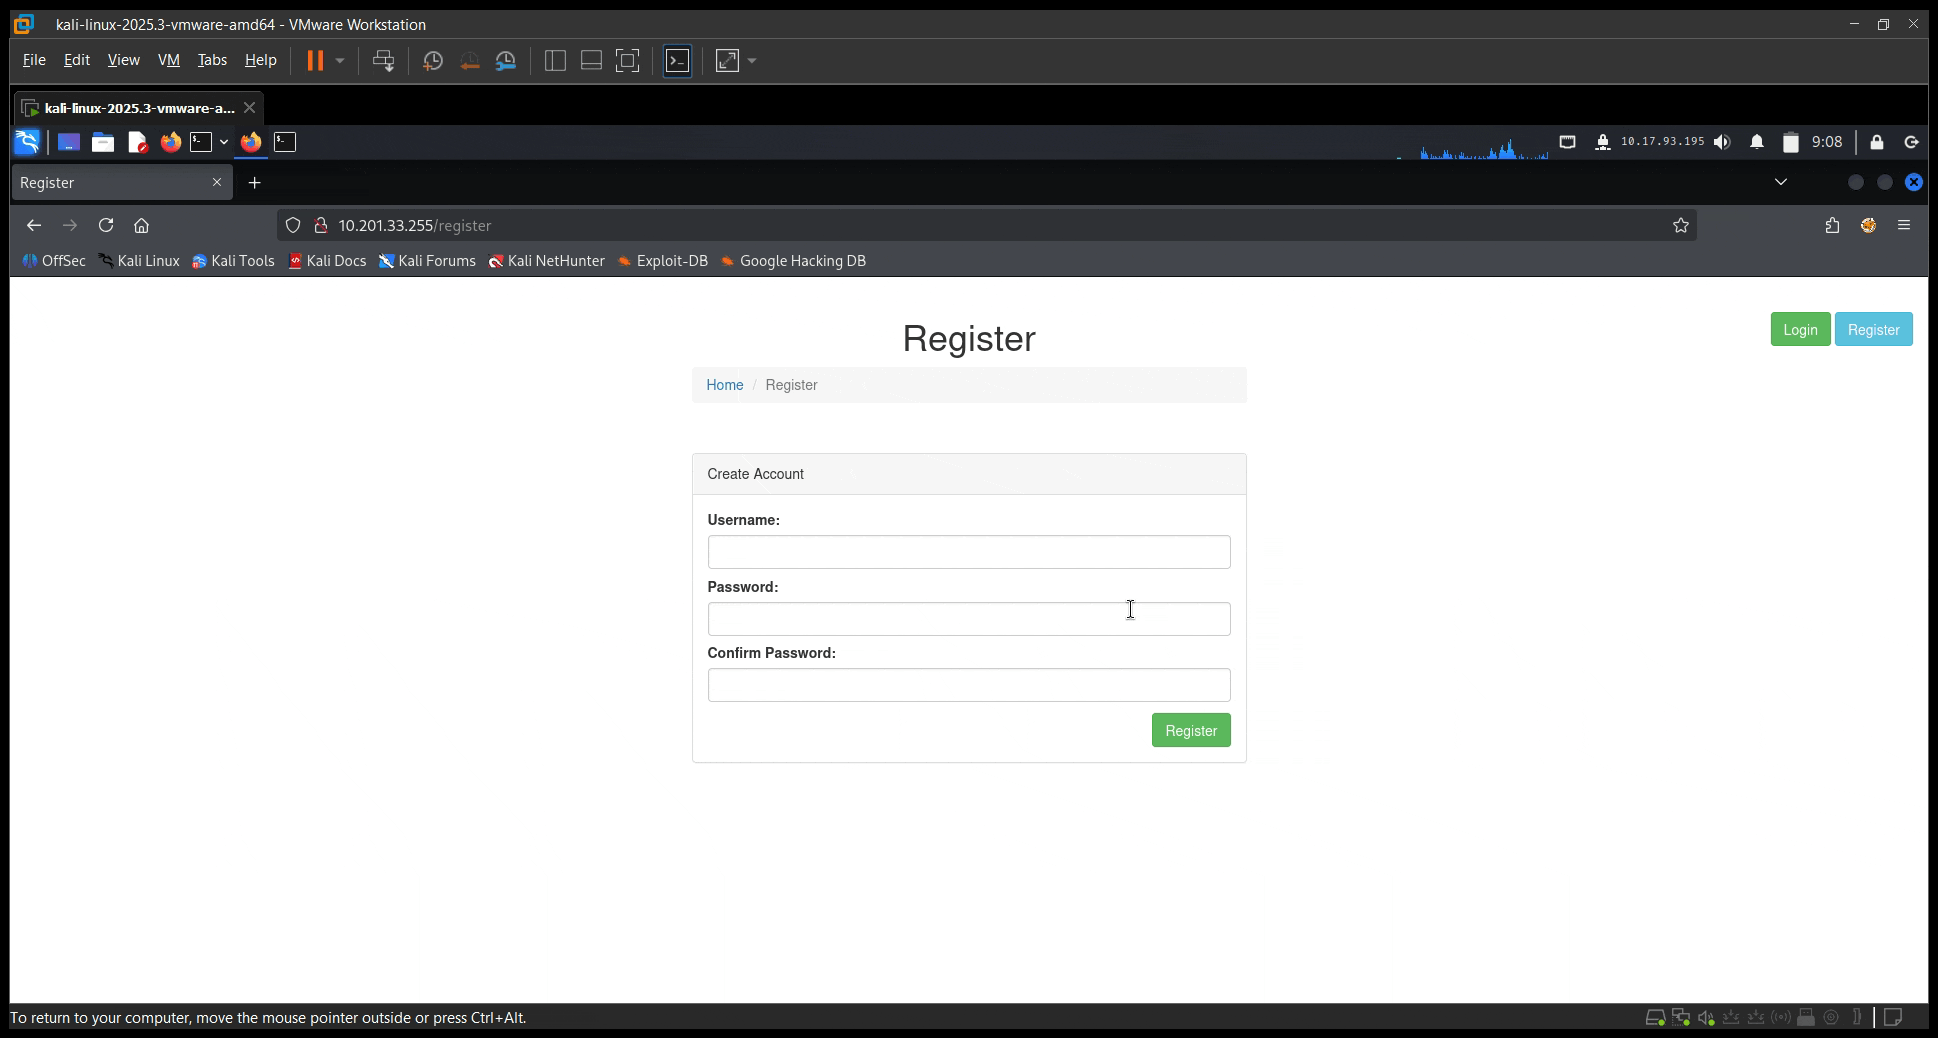Viewport: 1938px width, 1038px height.
Task: Follow the Home breadcrumb link
Action: 724,385
